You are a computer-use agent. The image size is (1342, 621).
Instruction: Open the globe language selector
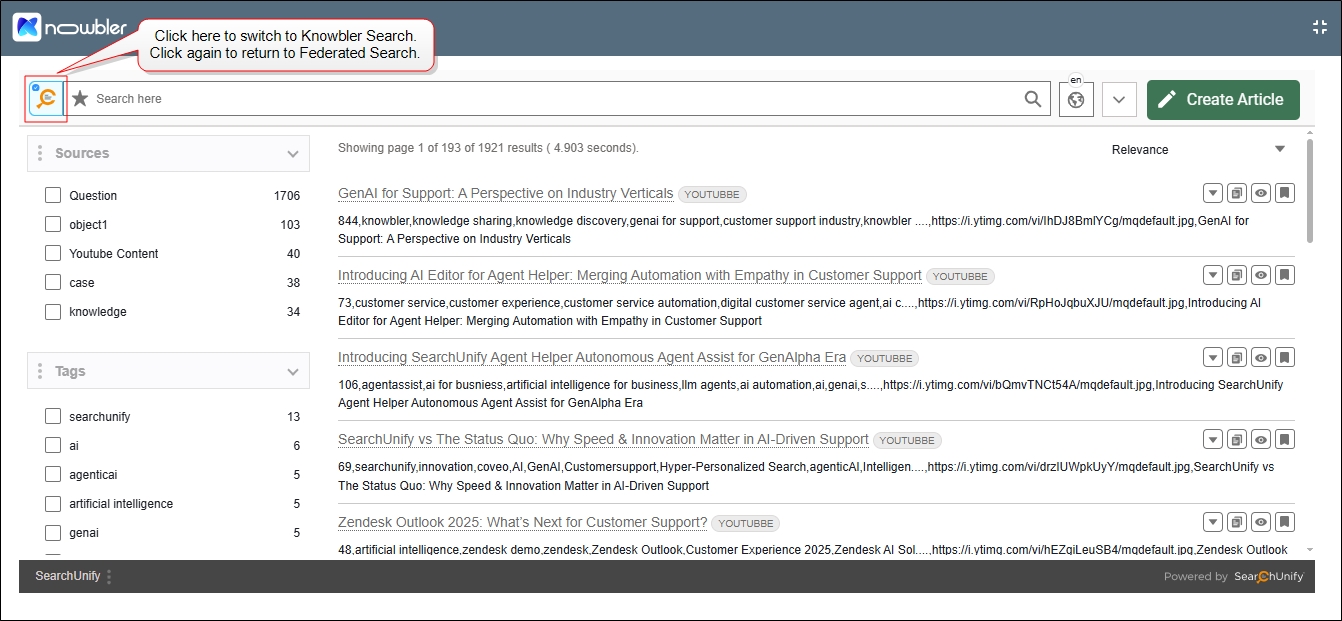[1076, 99]
